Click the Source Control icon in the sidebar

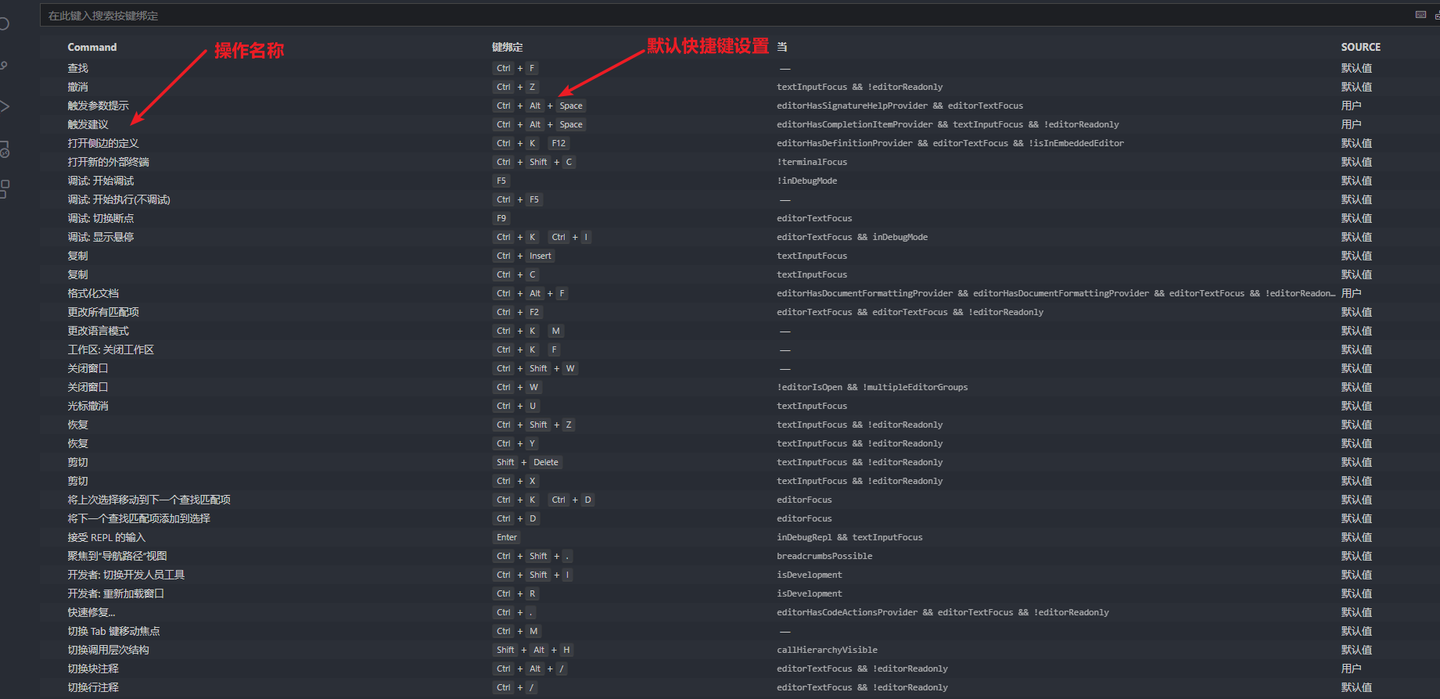click(5, 67)
